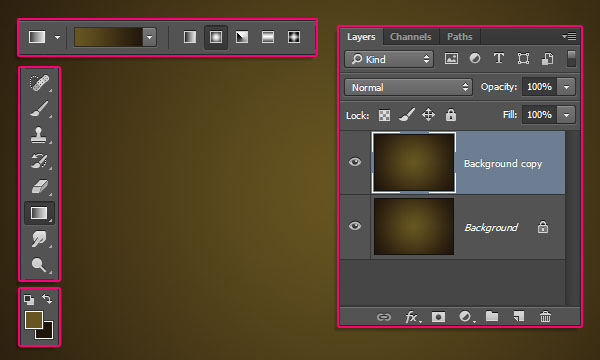Select the Clone Stamp tool
This screenshot has width=600, height=360.
click(39, 135)
